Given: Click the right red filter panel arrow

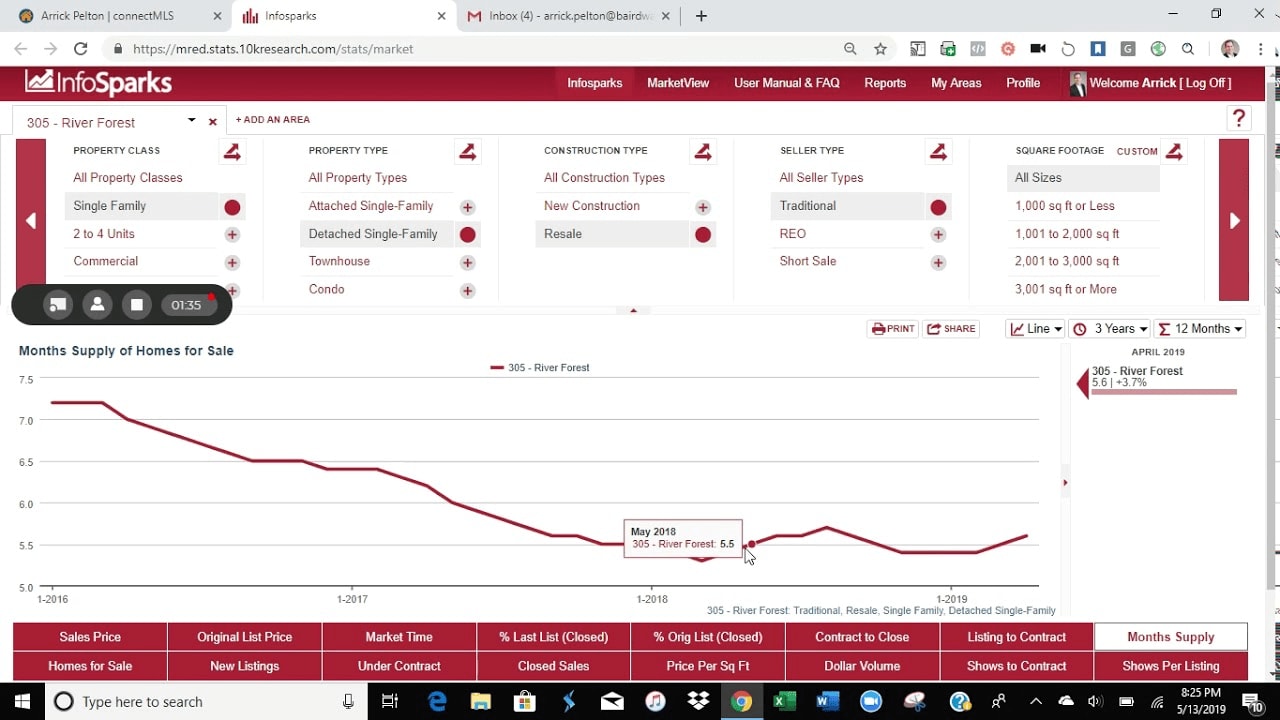Looking at the screenshot, I should [x=1234, y=220].
